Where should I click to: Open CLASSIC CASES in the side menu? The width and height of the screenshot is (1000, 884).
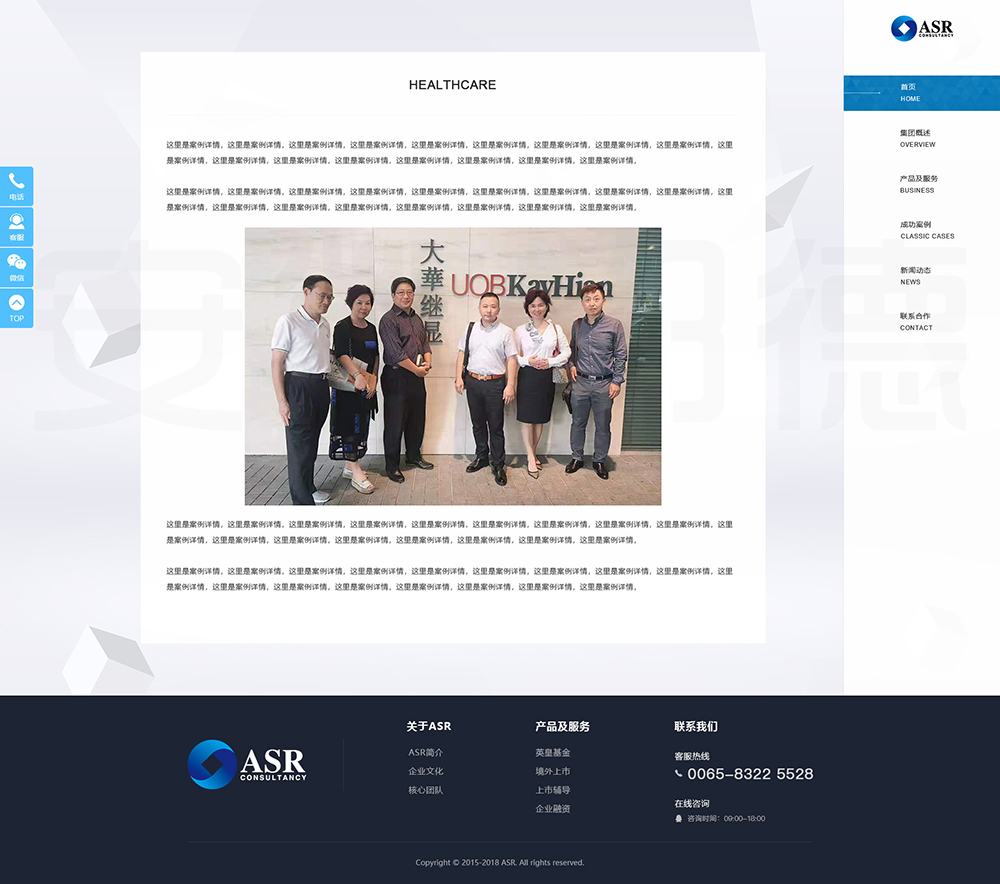[926, 230]
